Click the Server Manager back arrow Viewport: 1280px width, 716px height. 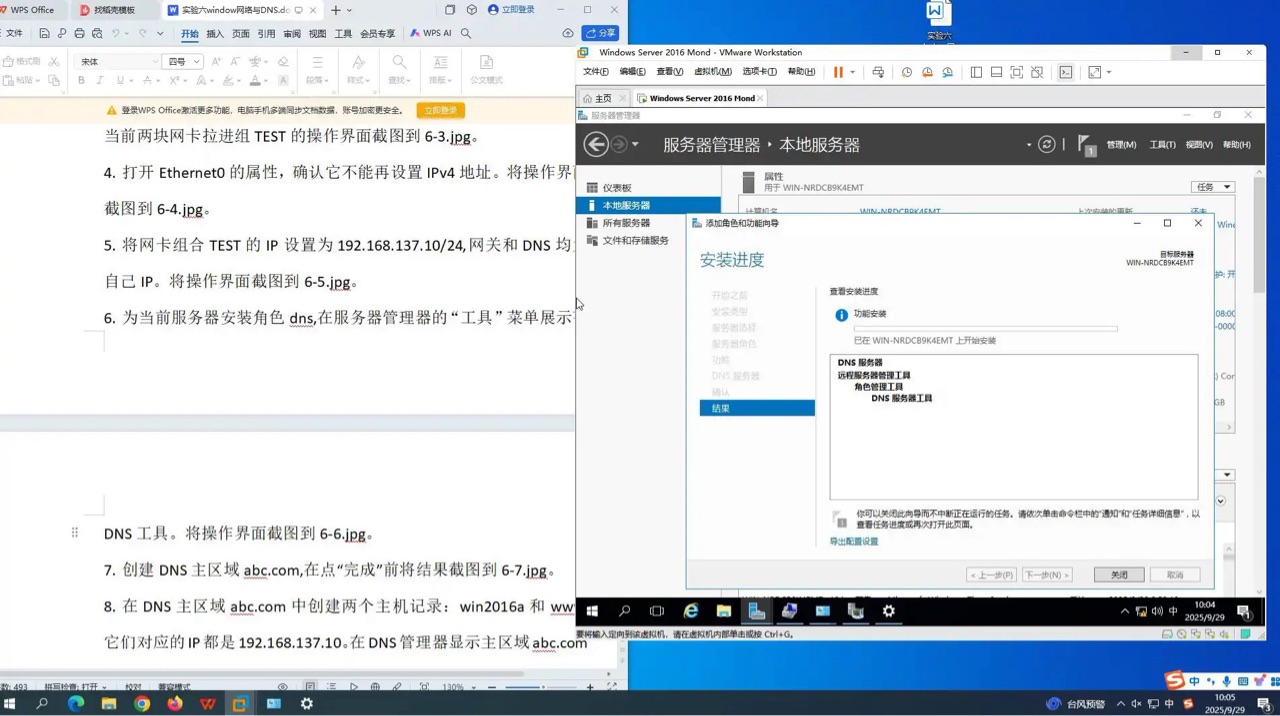click(596, 144)
